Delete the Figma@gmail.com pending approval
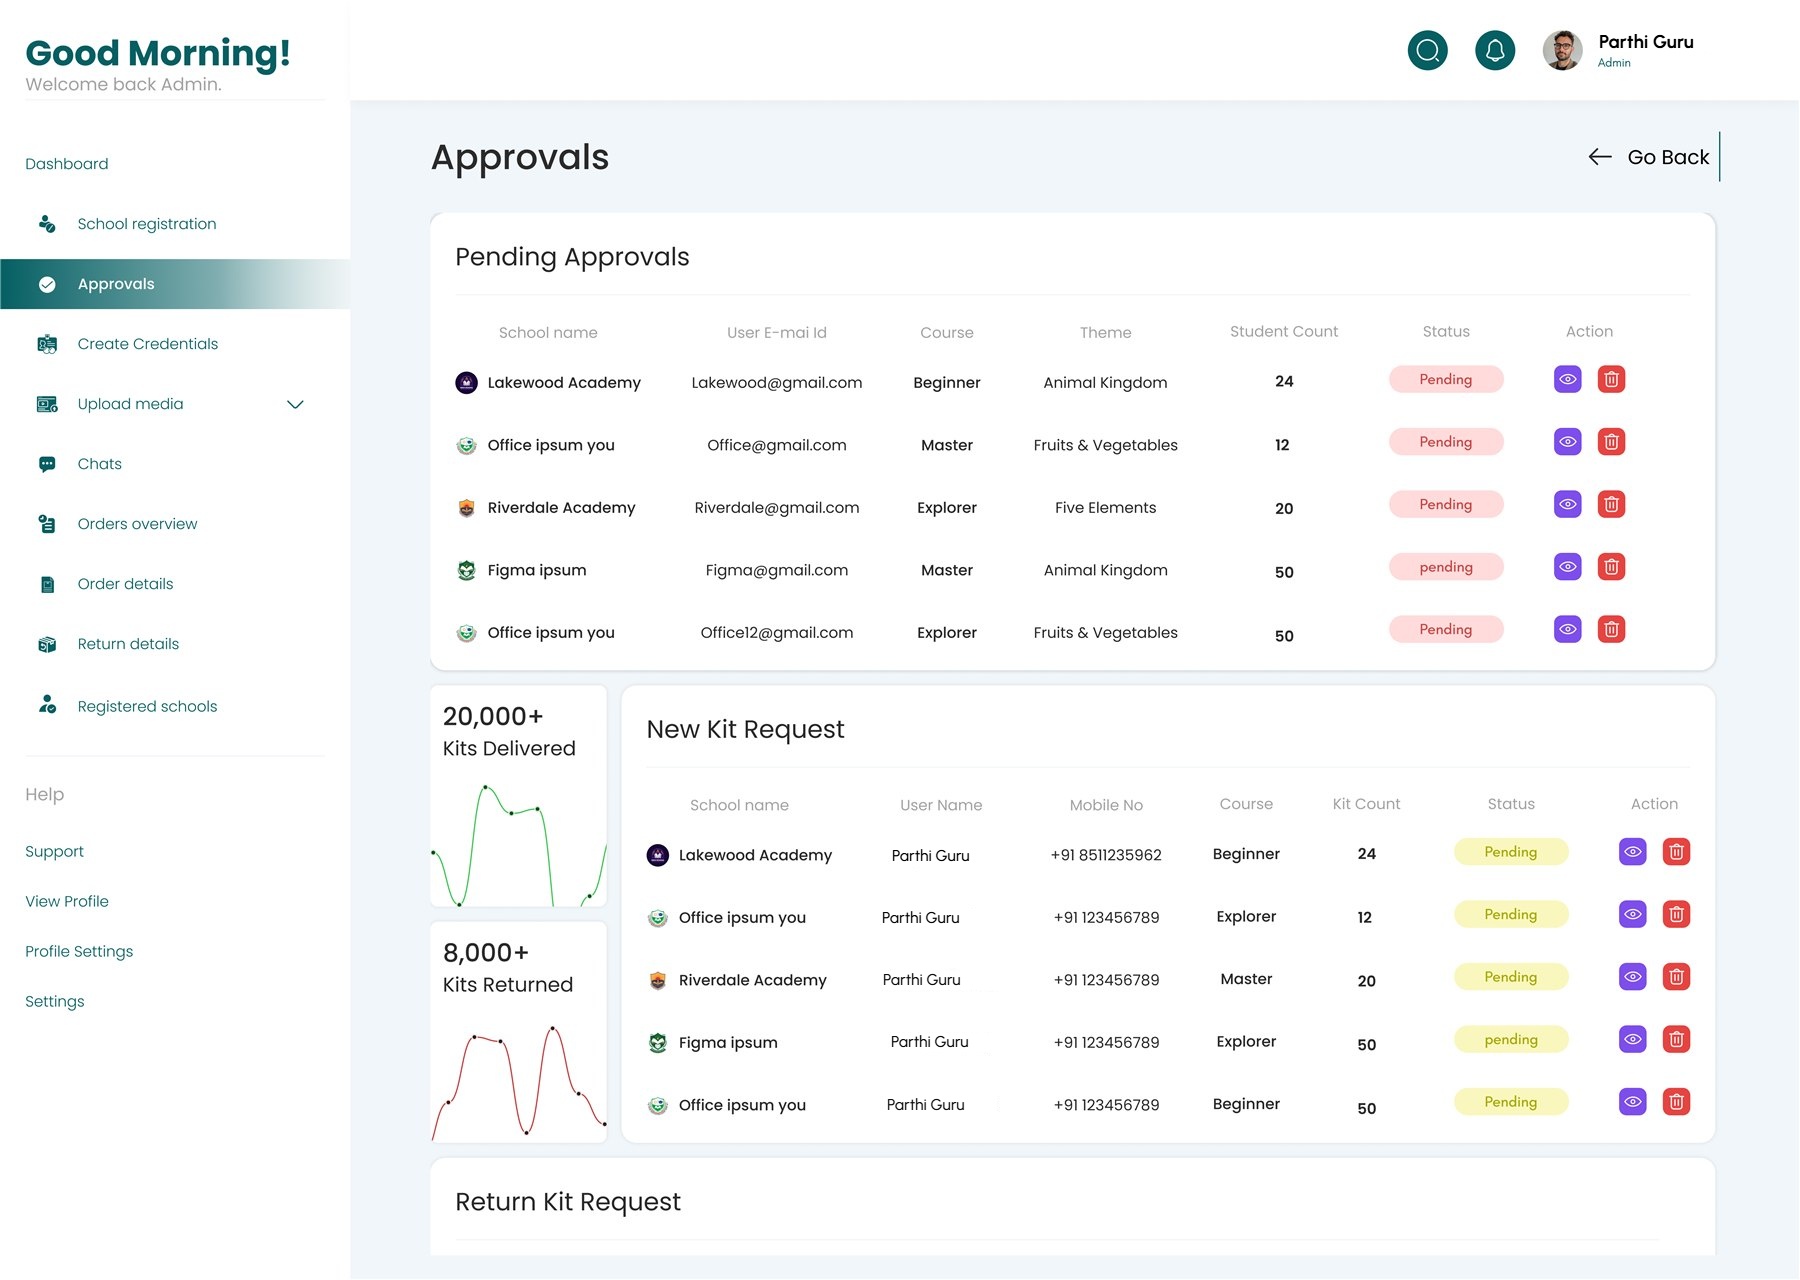This screenshot has height=1280, width=1800. (1611, 566)
